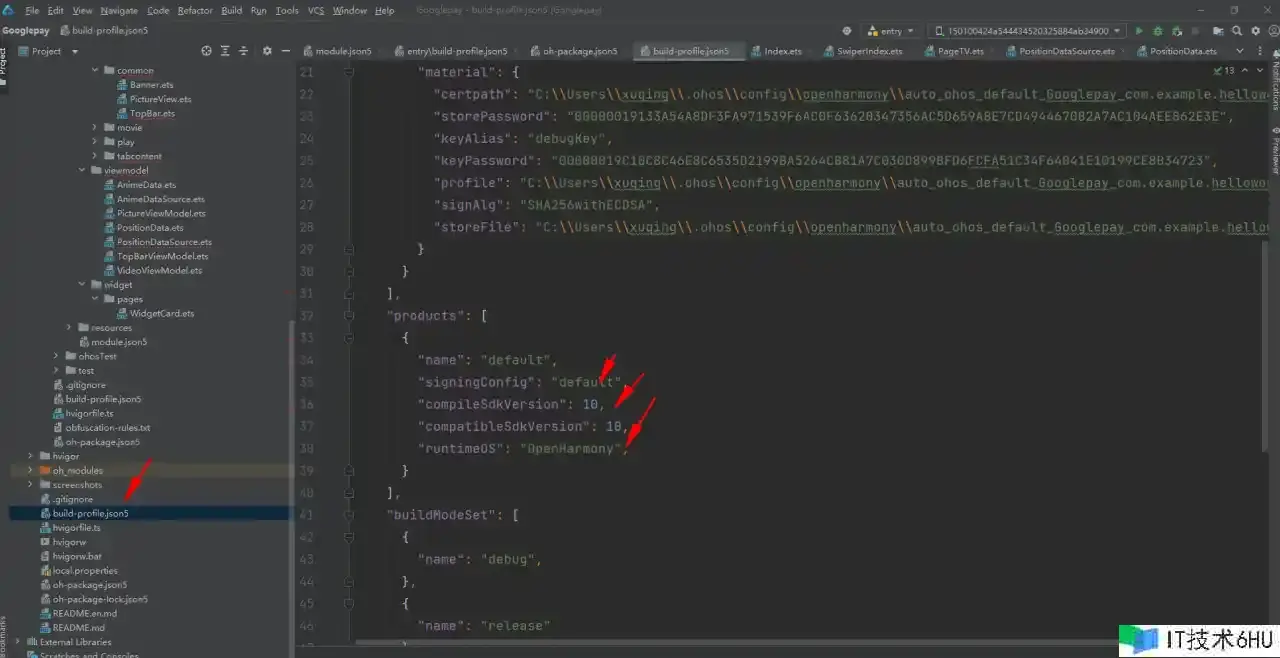The image size is (1280, 658).
Task: Expand the screenshots folder
Action: 31,484
